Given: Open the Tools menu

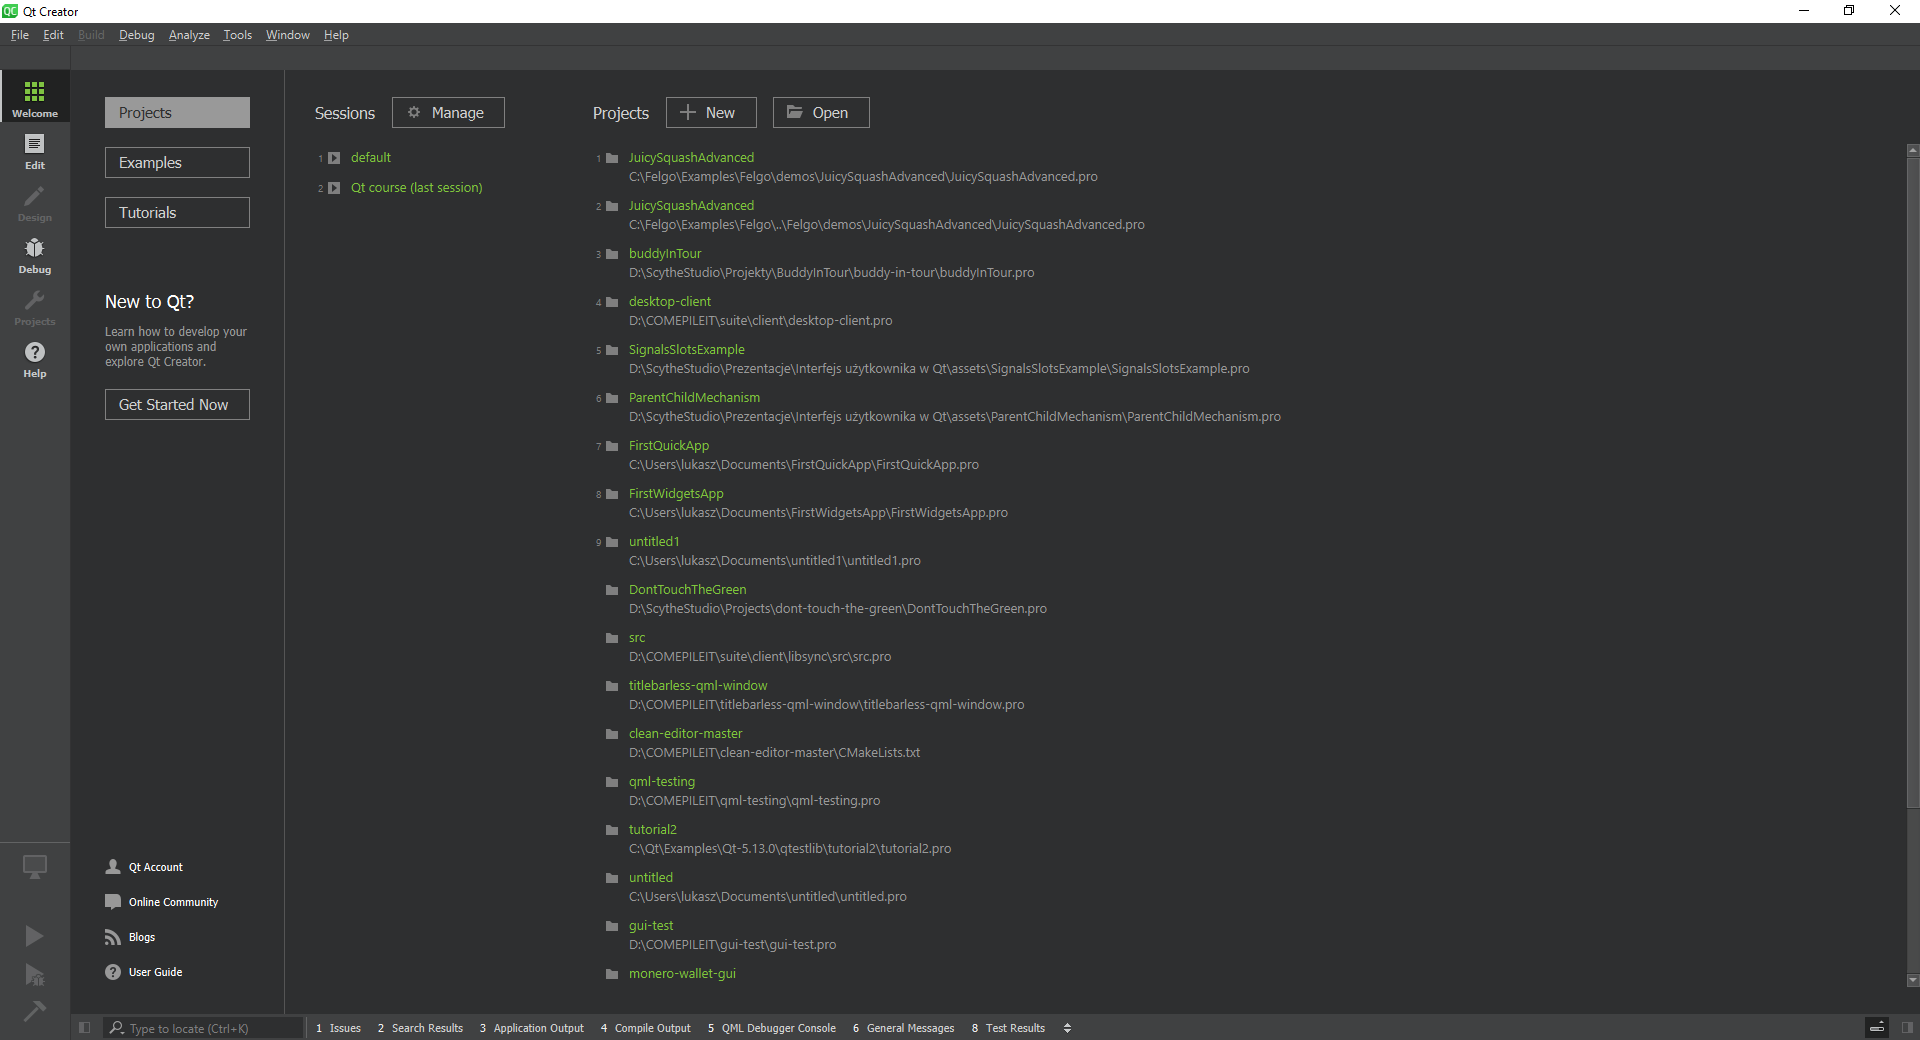Looking at the screenshot, I should click(x=237, y=35).
